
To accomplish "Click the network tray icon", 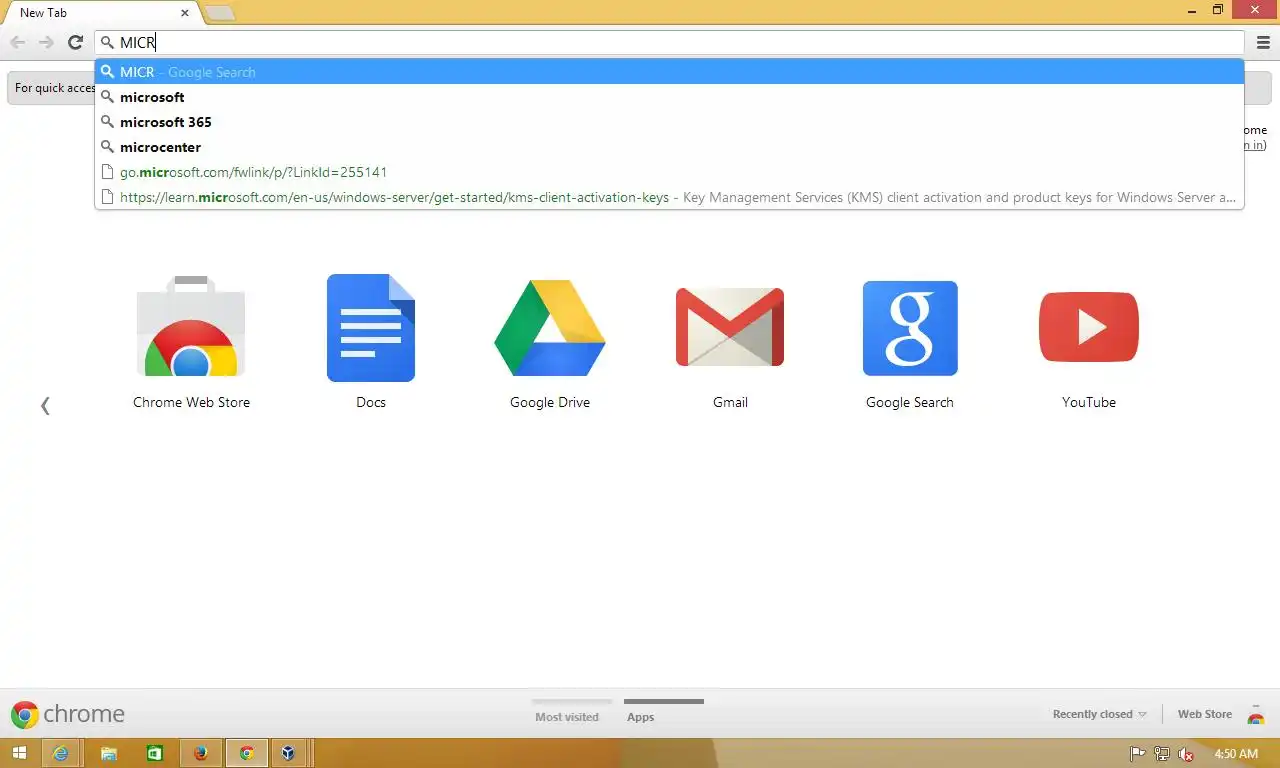I will click(x=1161, y=754).
